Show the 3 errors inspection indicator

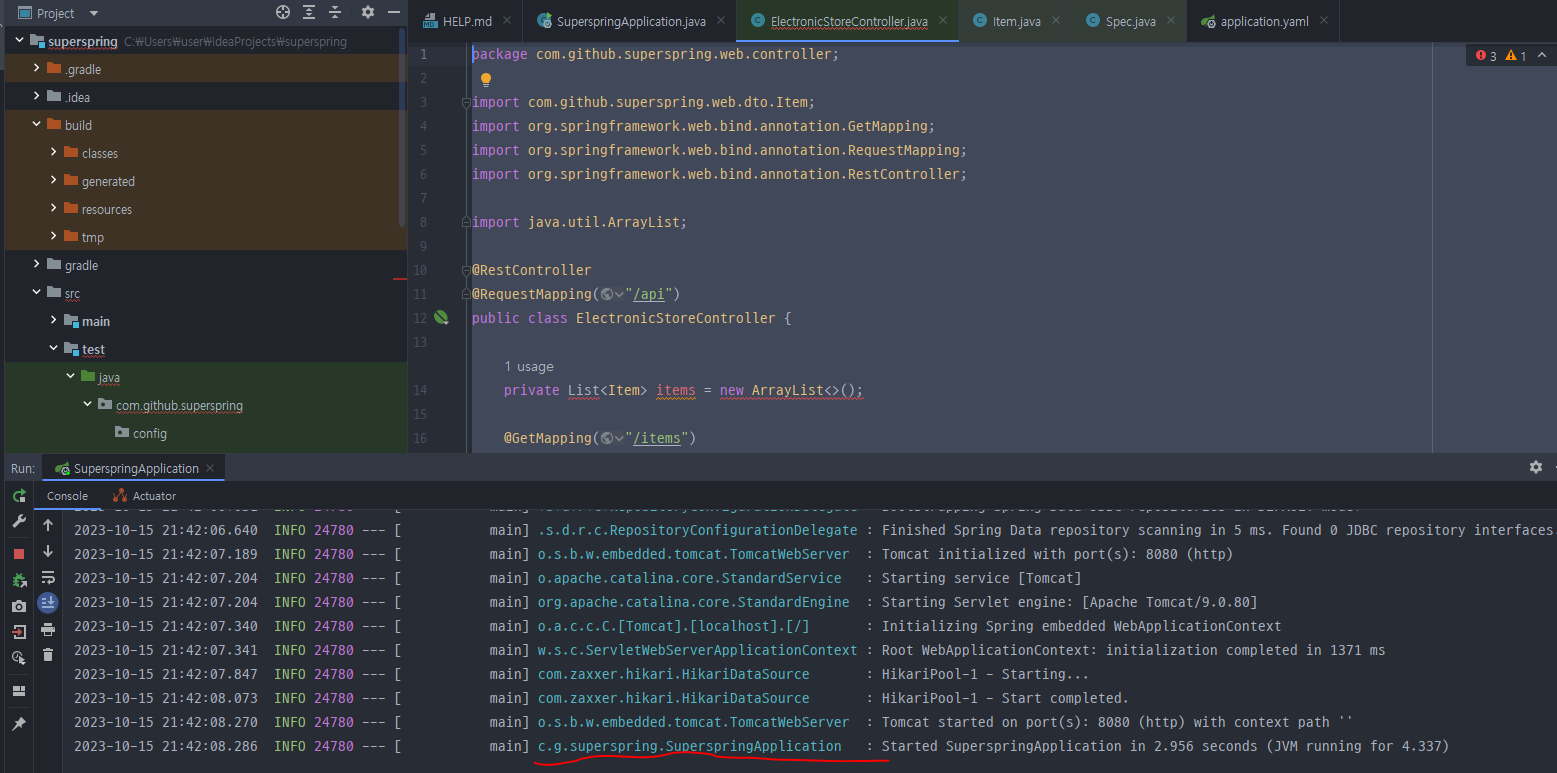(x=1486, y=56)
